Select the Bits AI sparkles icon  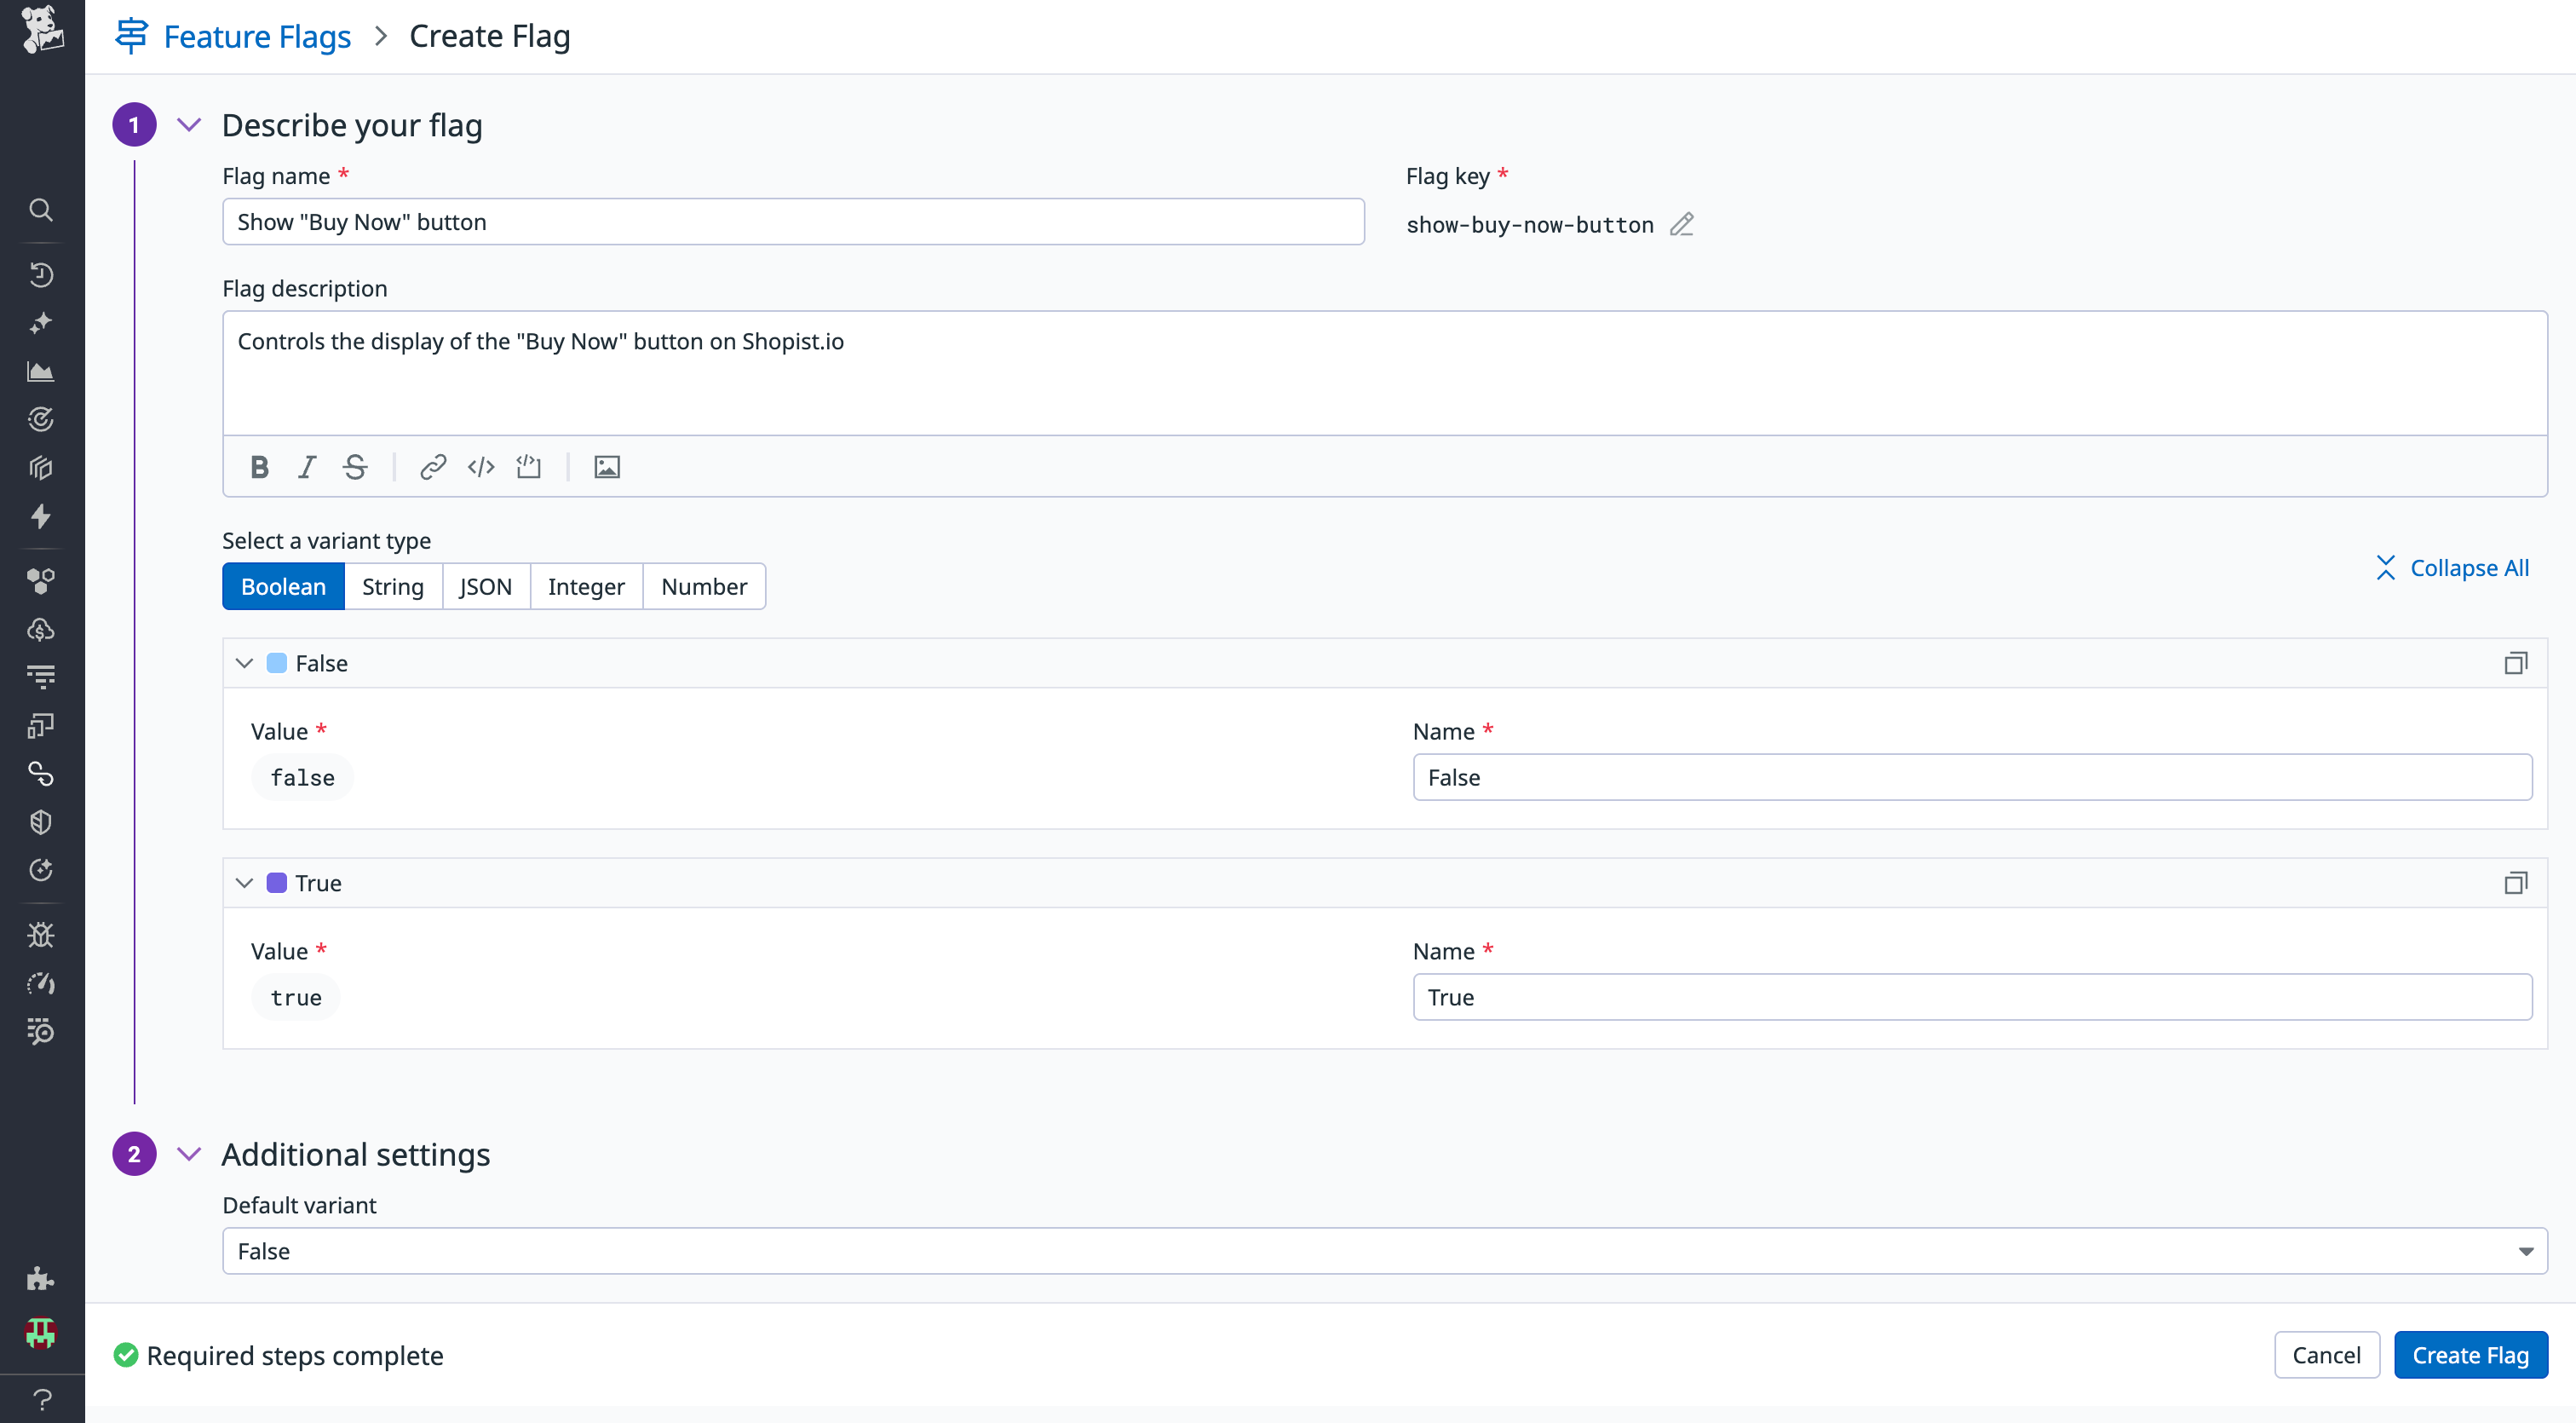coord(41,322)
